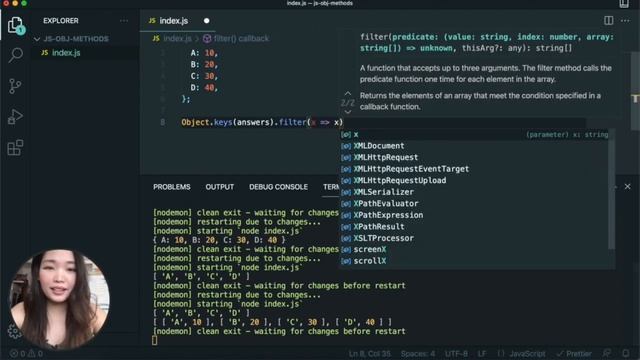Close the bottom panel

tap(627, 187)
